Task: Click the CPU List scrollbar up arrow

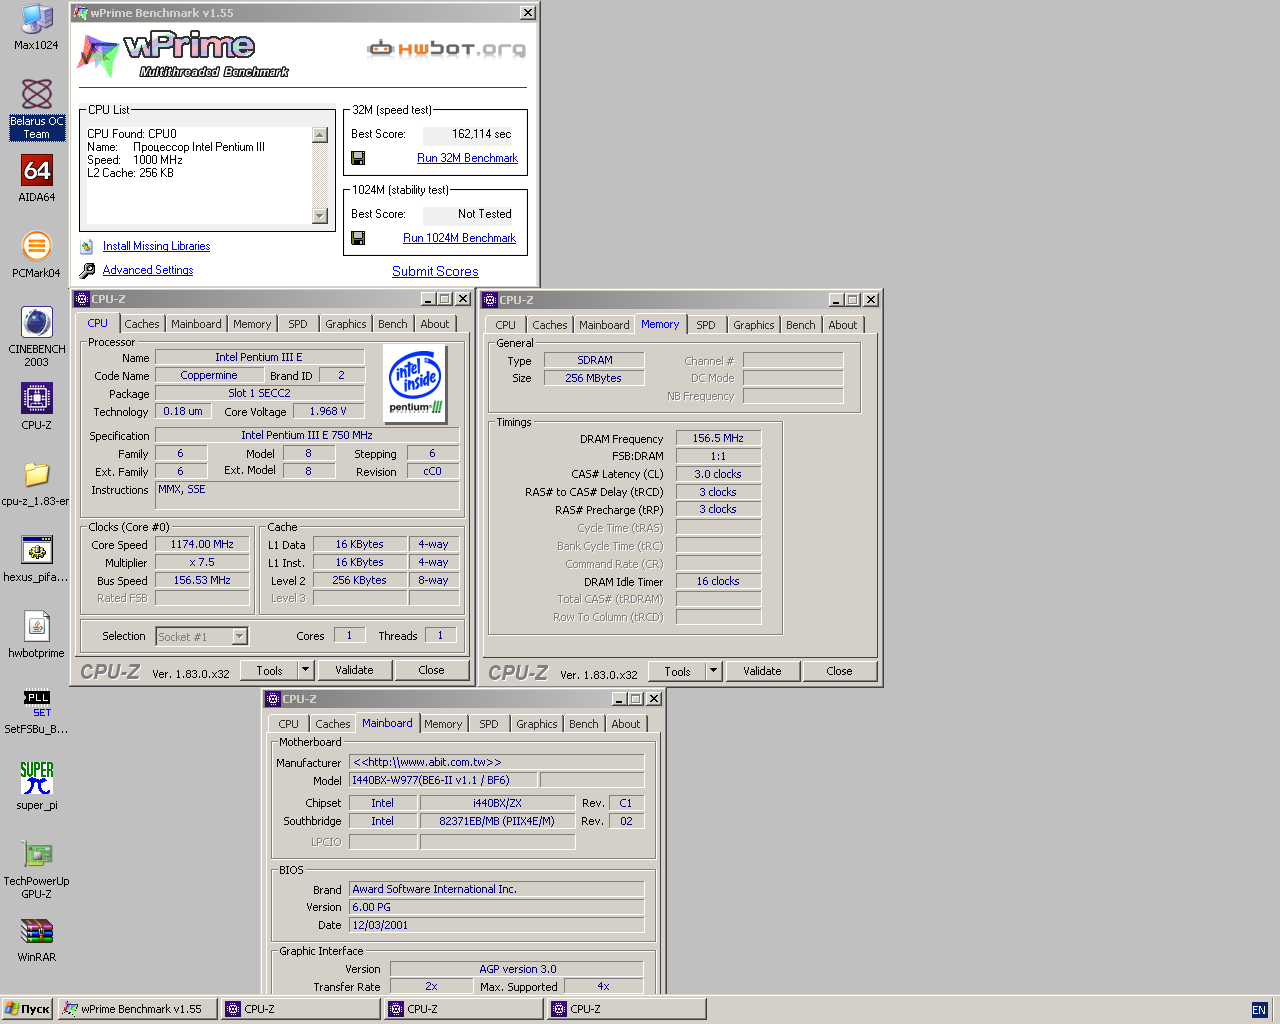Action: (320, 135)
